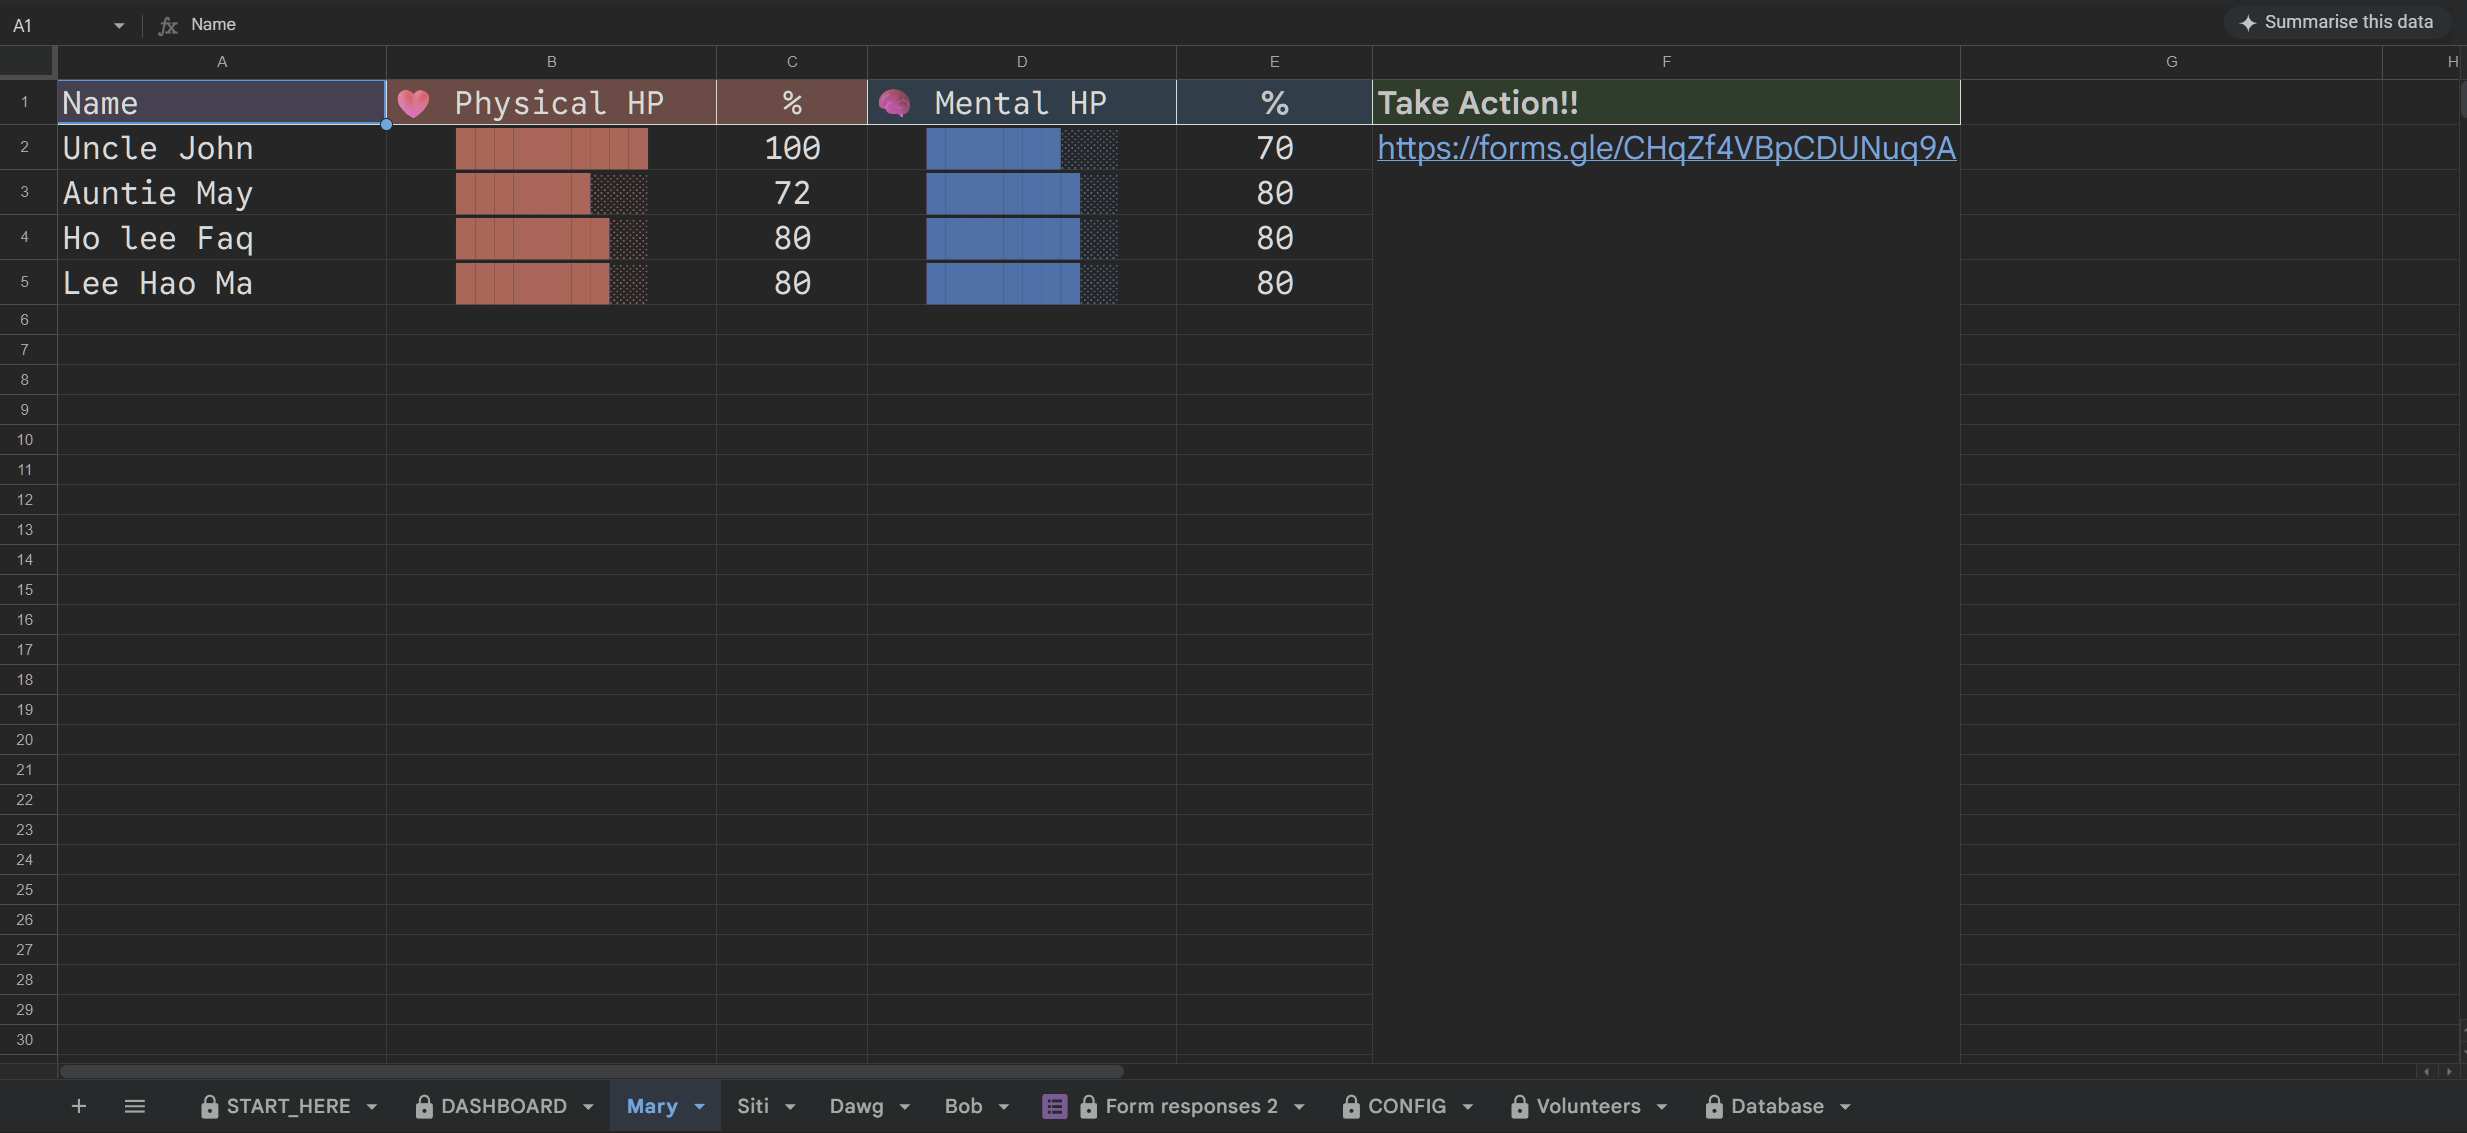Click Uncle John's red Physical HP bar
This screenshot has height=1133, width=2467.
[551, 148]
